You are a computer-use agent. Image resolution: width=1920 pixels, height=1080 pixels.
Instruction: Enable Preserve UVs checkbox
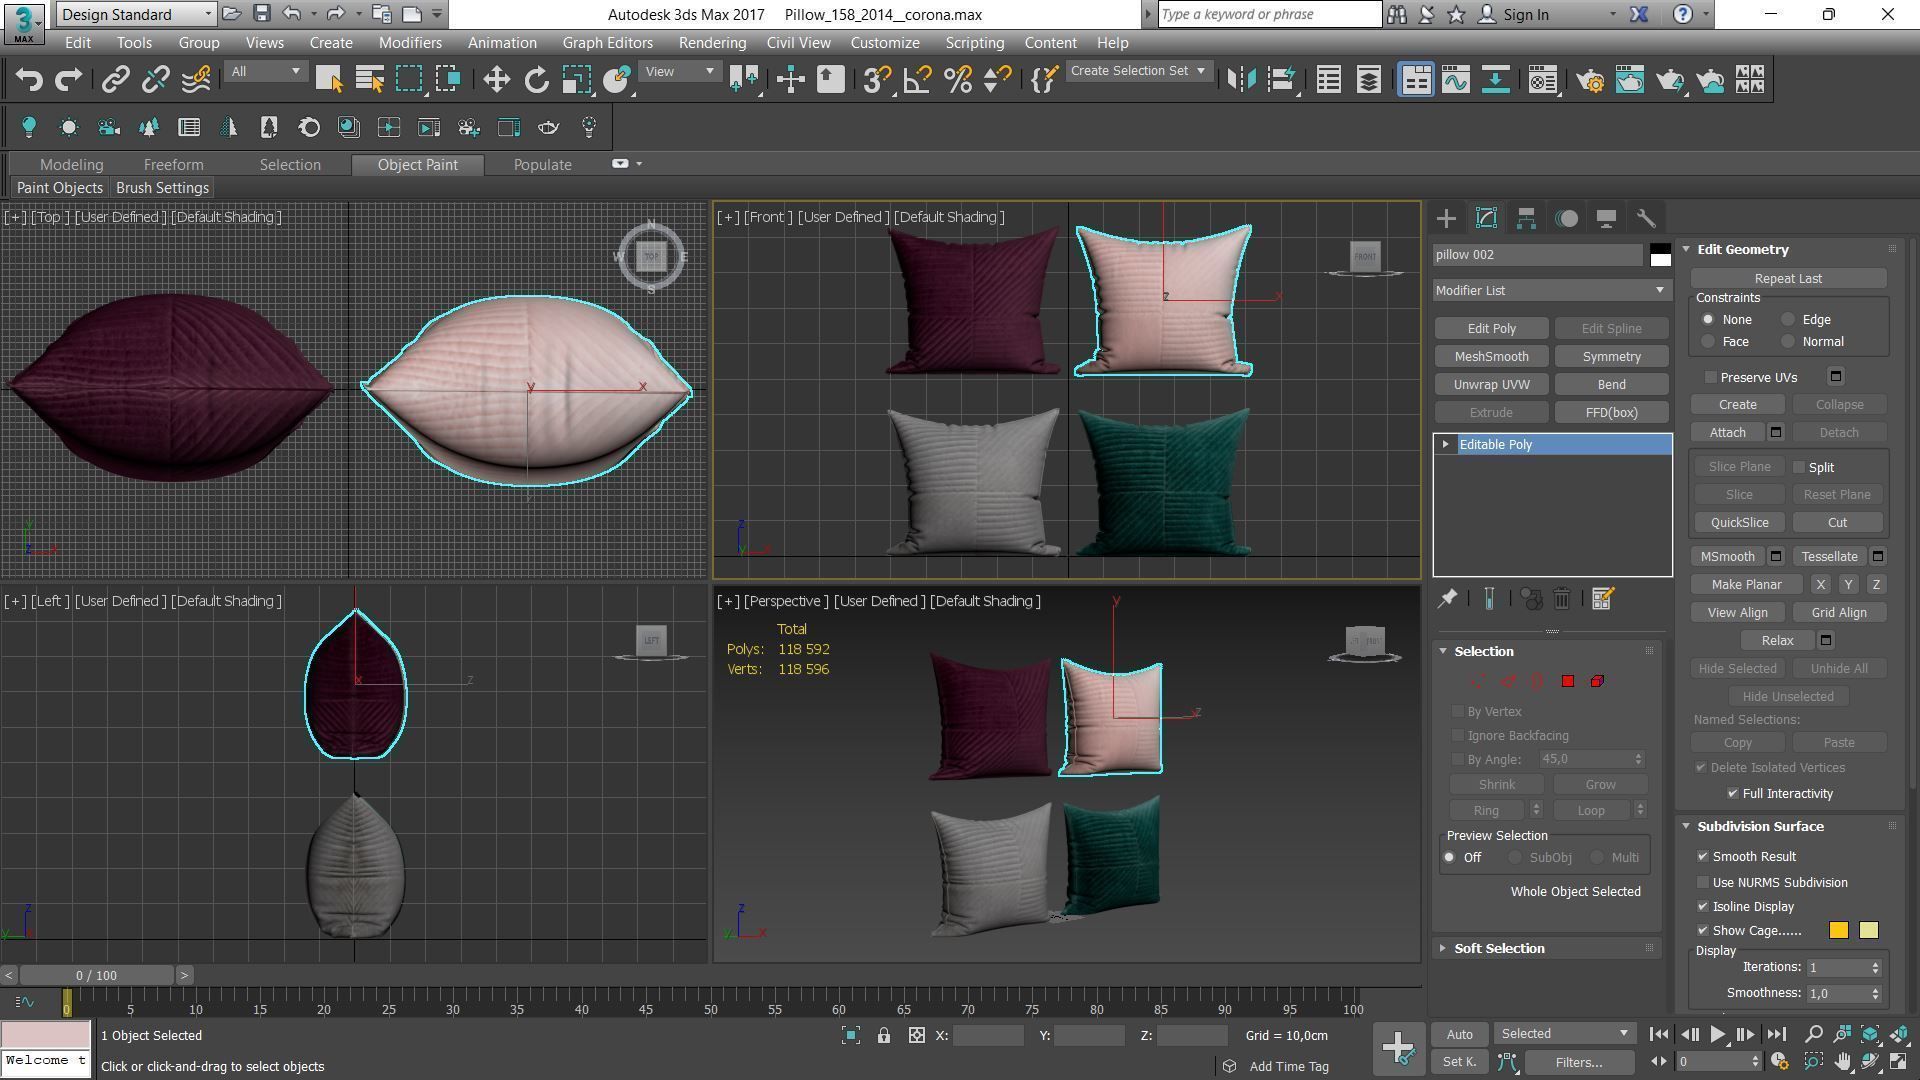tap(1710, 377)
